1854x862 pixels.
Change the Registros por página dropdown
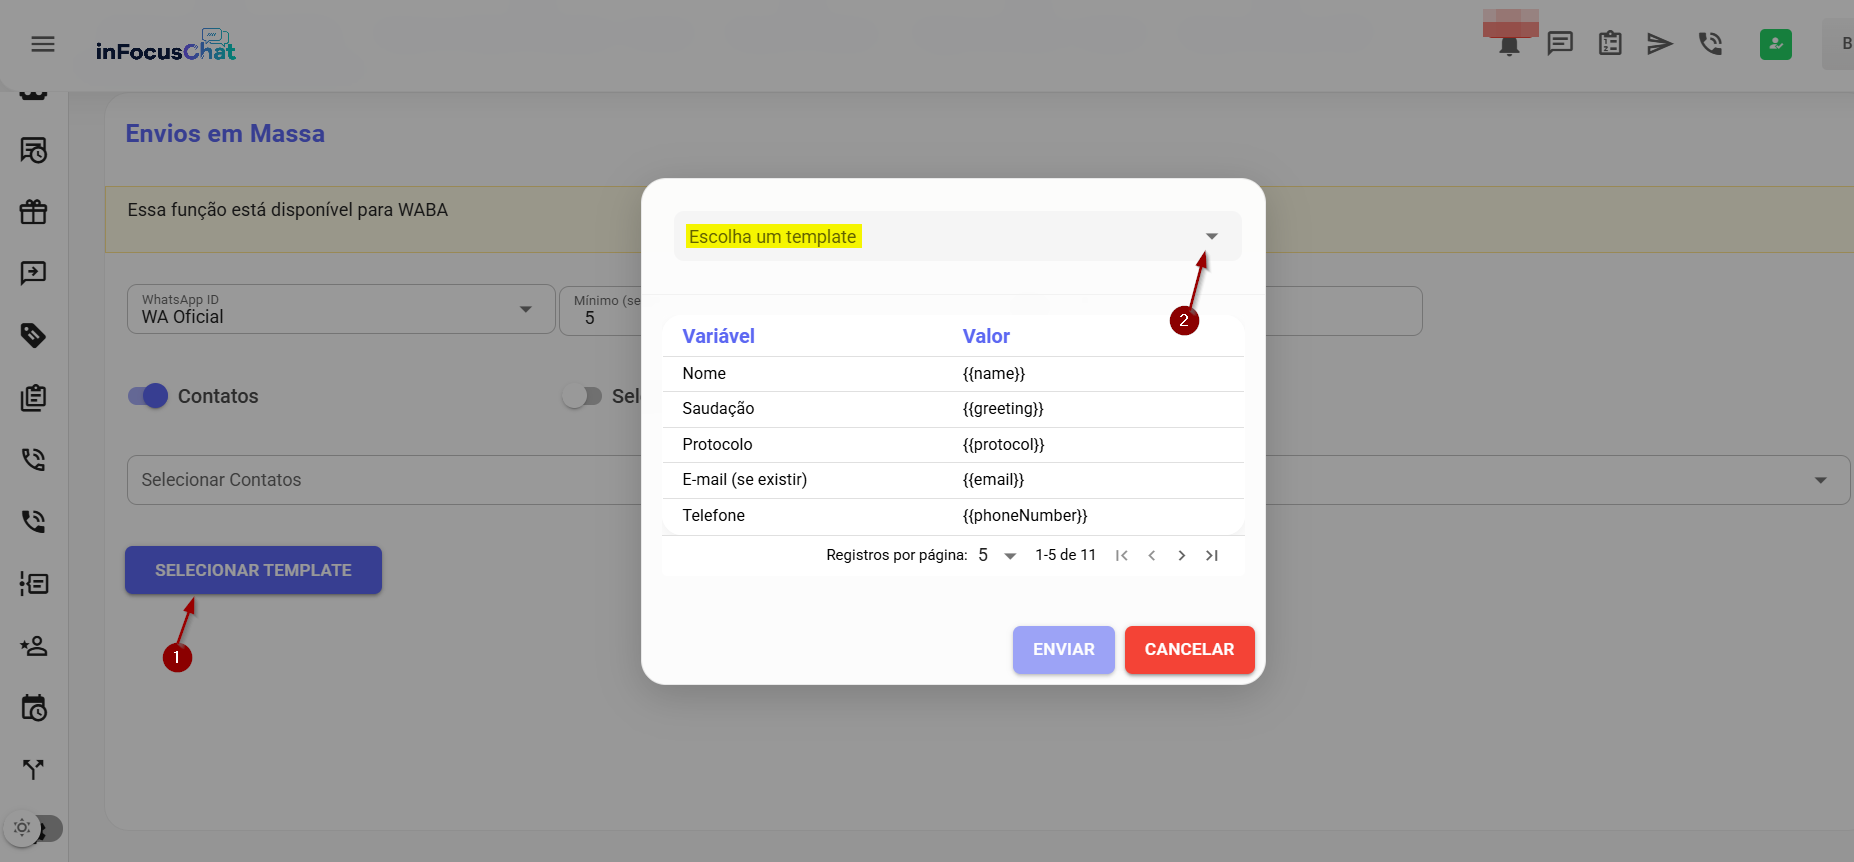(x=997, y=556)
